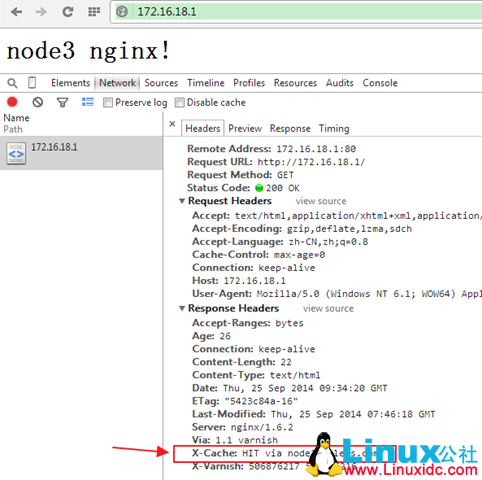Open the Timeline panel

pyautogui.click(x=206, y=83)
